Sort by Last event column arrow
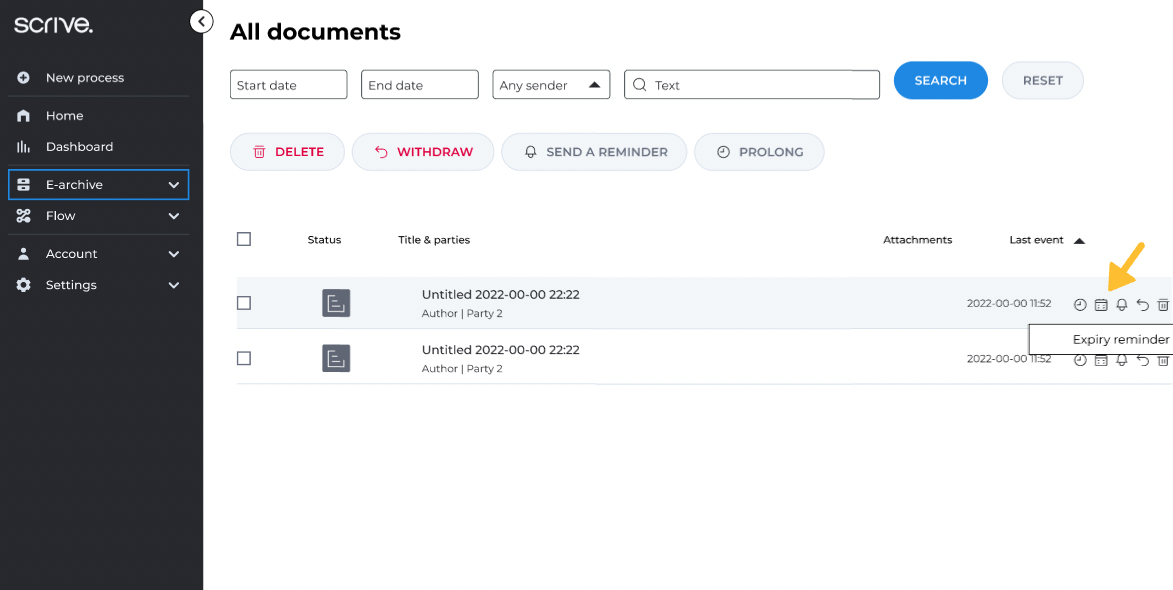Screen dimensions: 1173x590 pyautogui.click(x=1079, y=240)
